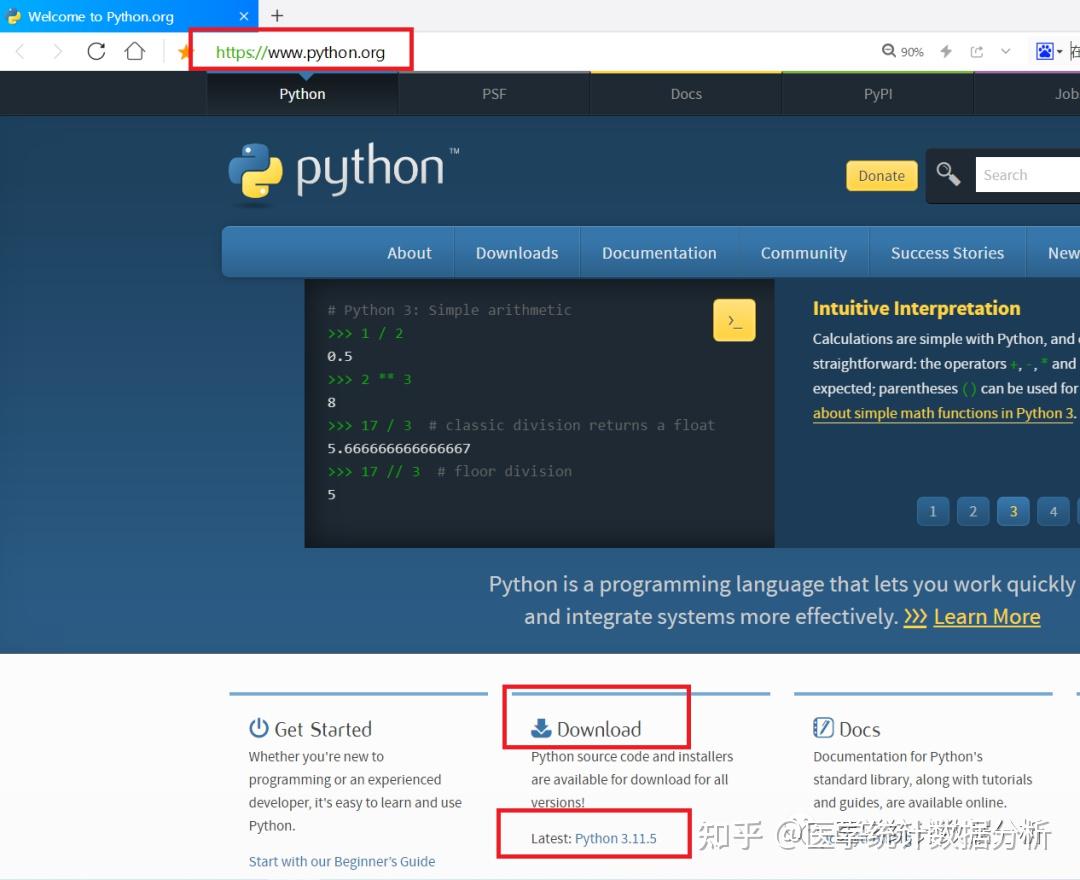Click the browser home icon
Viewport: 1080px width, 880px height.
click(135, 51)
